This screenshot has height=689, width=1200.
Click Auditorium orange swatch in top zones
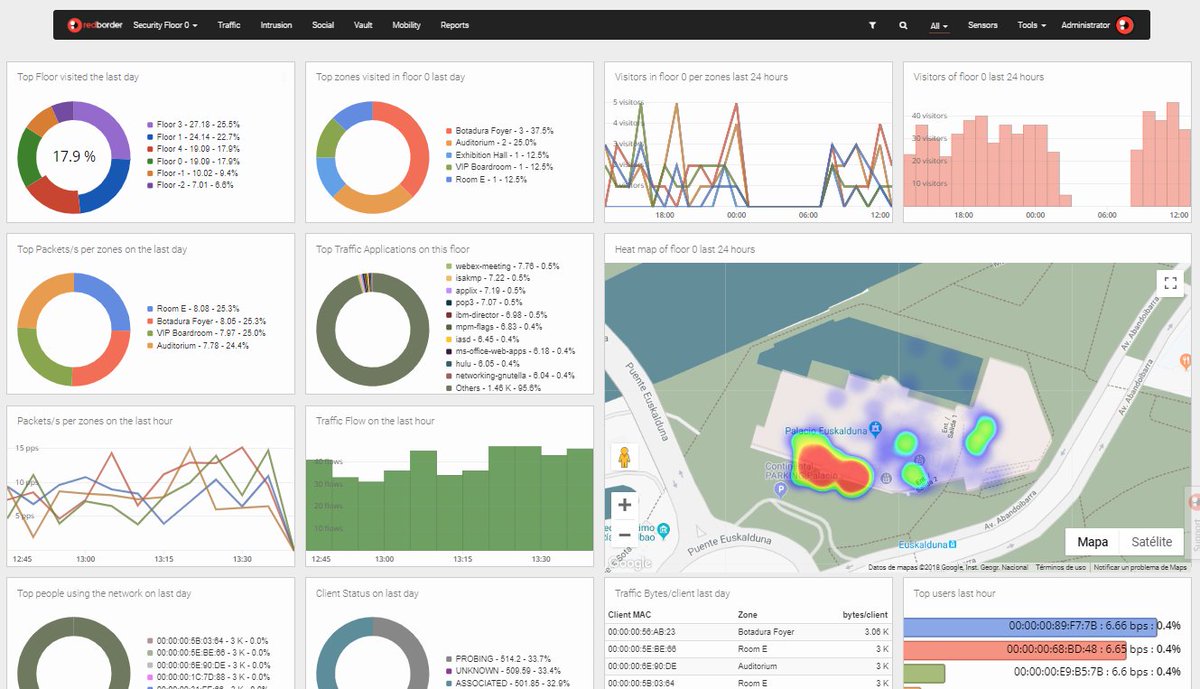(448, 142)
